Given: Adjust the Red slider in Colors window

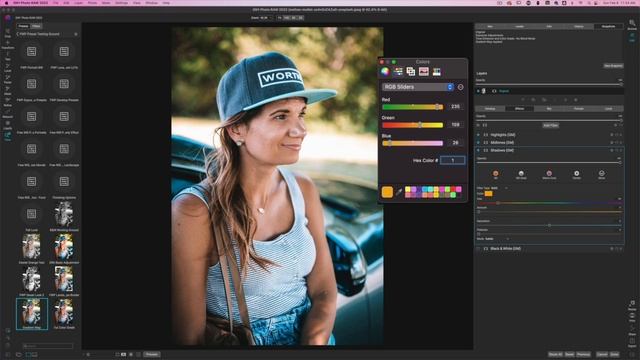Looking at the screenshot, I should point(413,107).
